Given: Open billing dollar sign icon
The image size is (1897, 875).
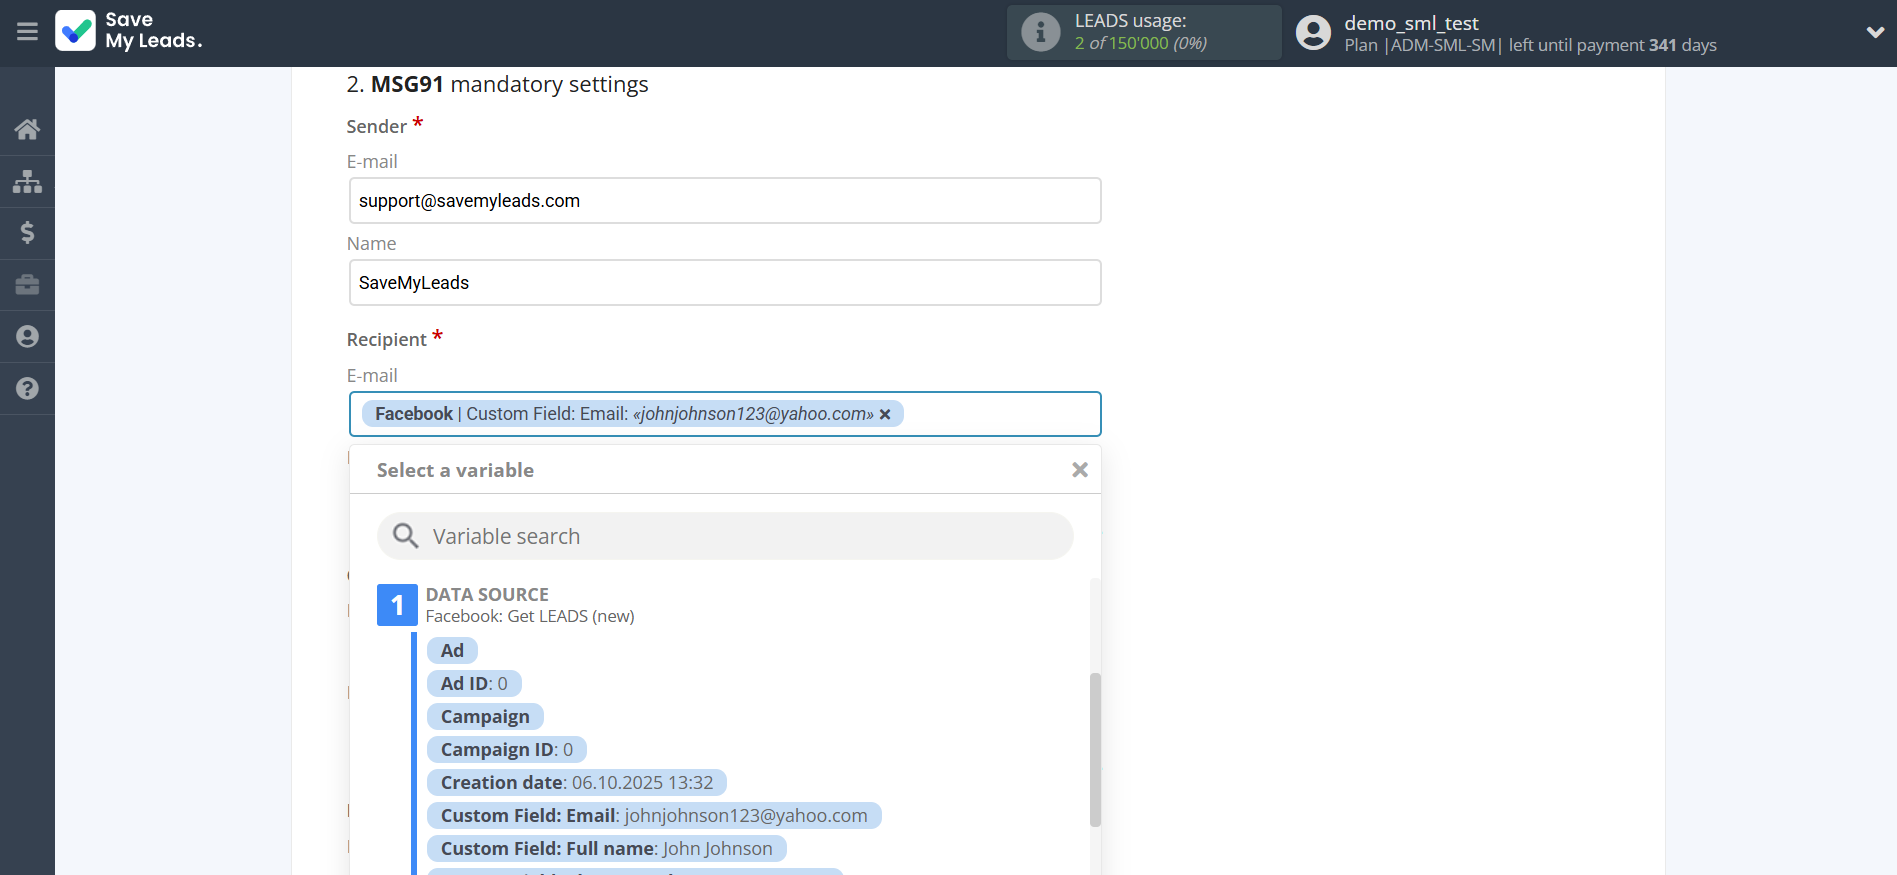Looking at the screenshot, I should click(27, 233).
